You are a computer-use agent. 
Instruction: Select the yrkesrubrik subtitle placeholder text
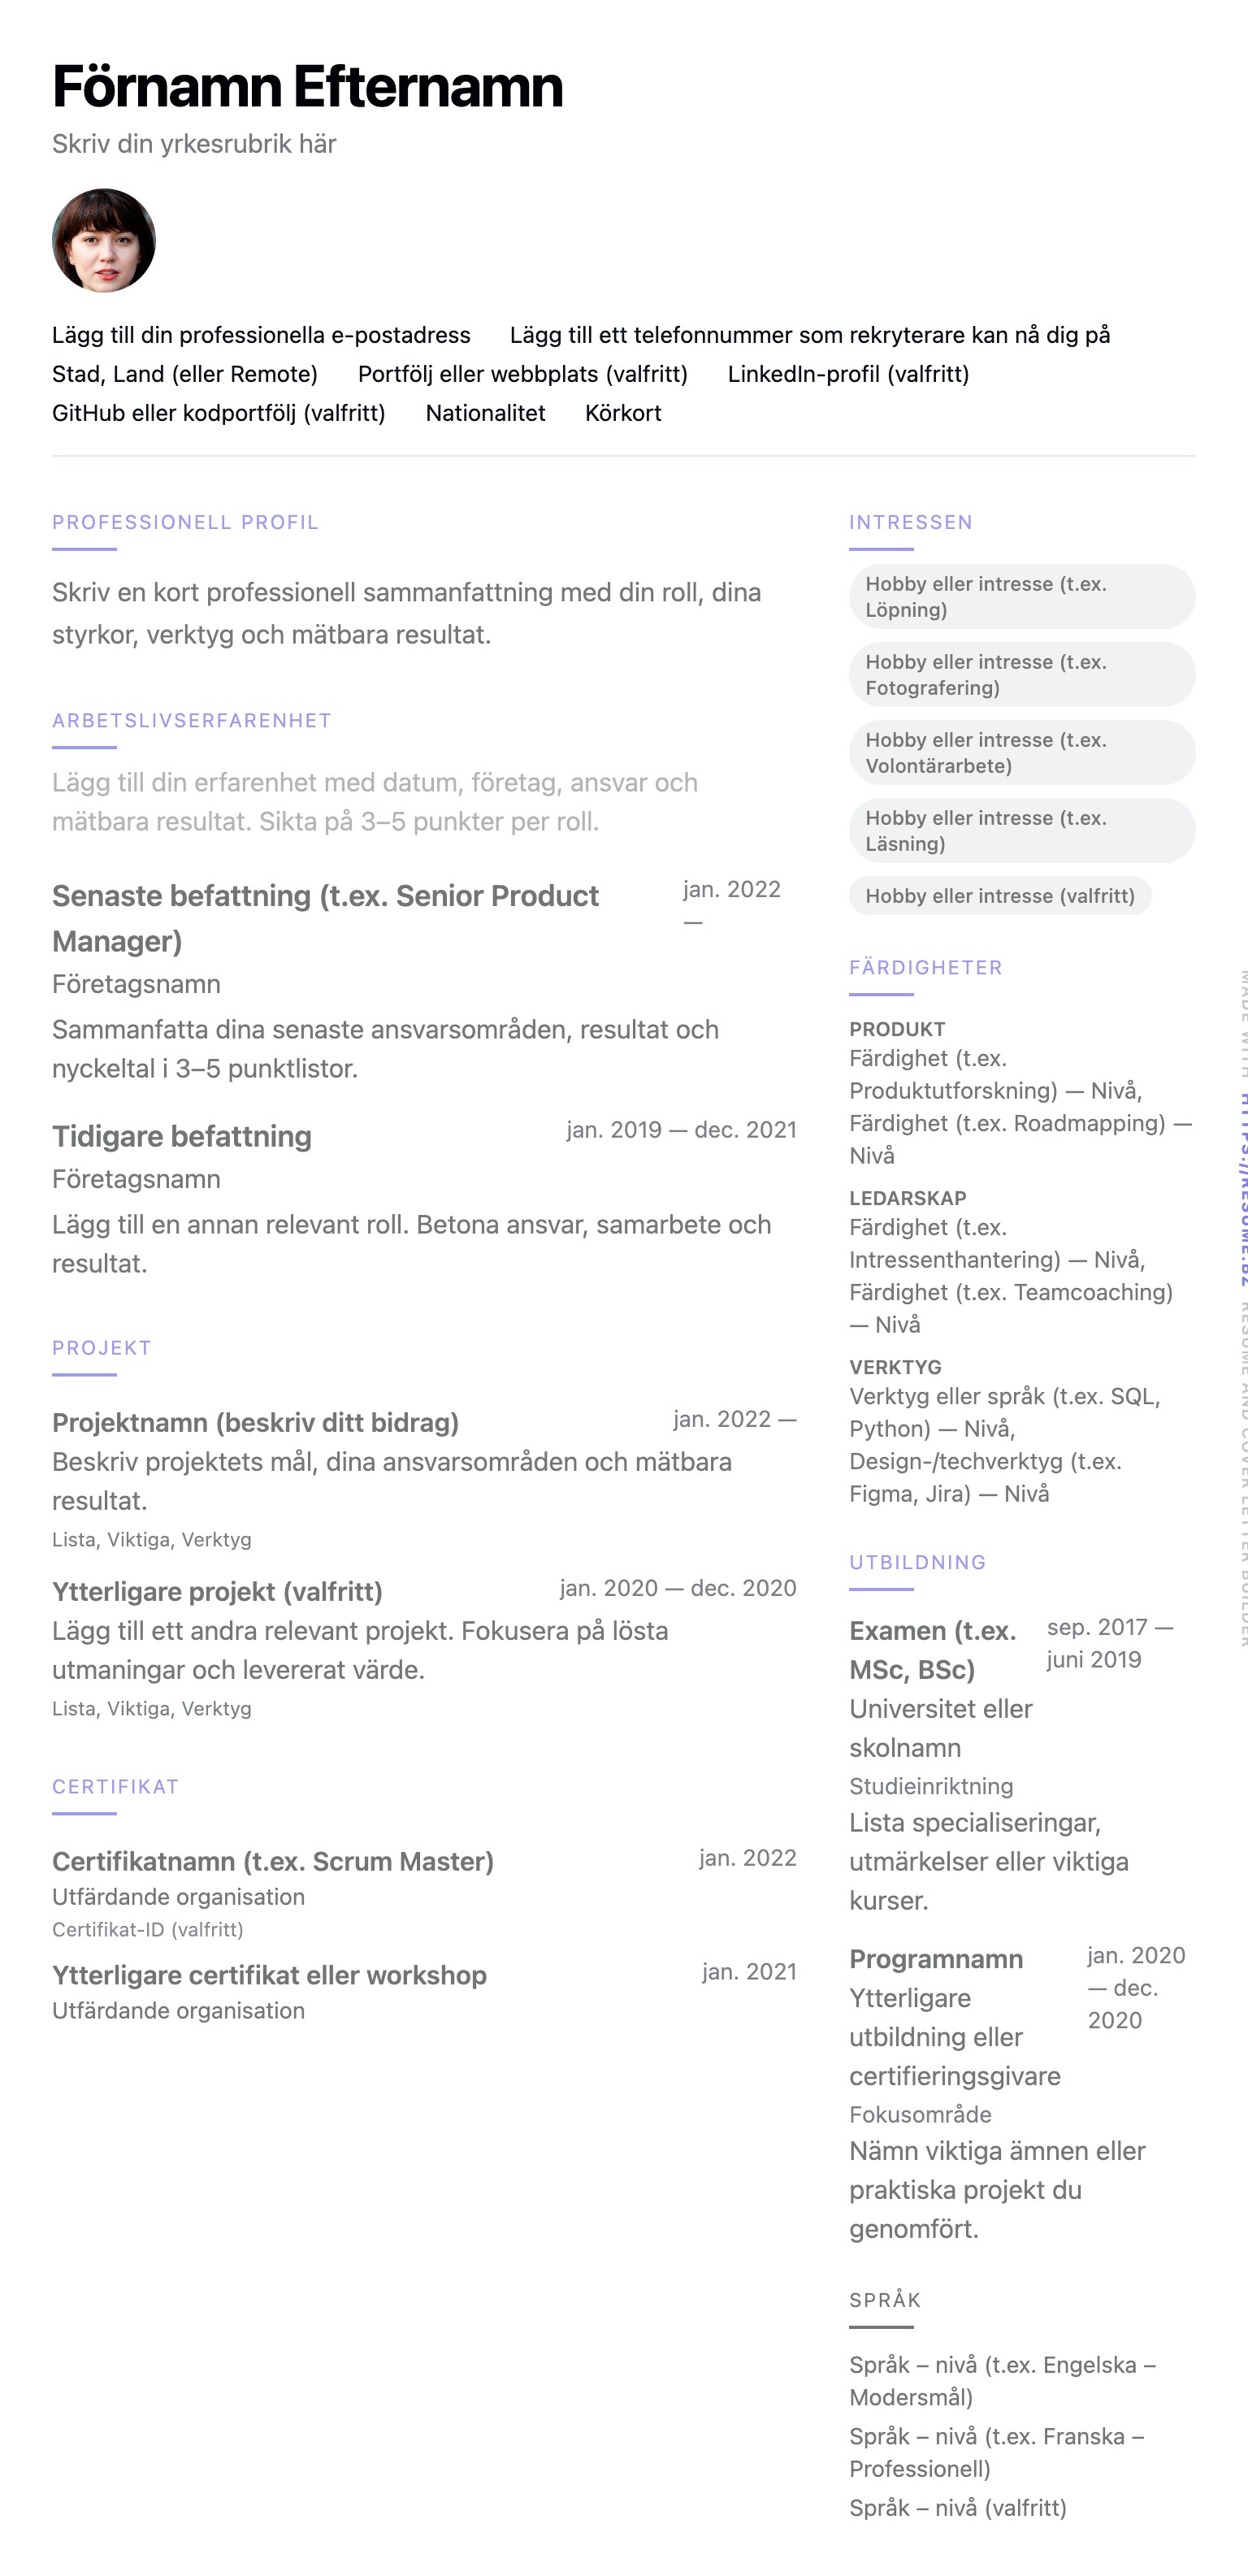[194, 144]
